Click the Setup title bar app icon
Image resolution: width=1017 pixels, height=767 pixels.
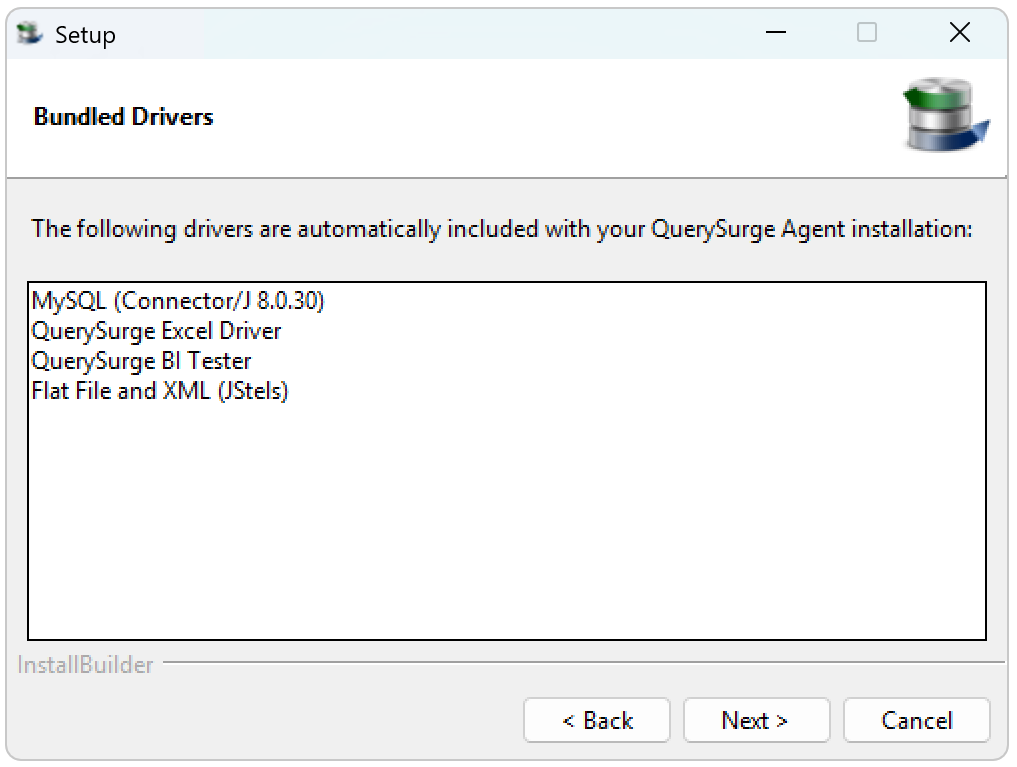point(29,33)
